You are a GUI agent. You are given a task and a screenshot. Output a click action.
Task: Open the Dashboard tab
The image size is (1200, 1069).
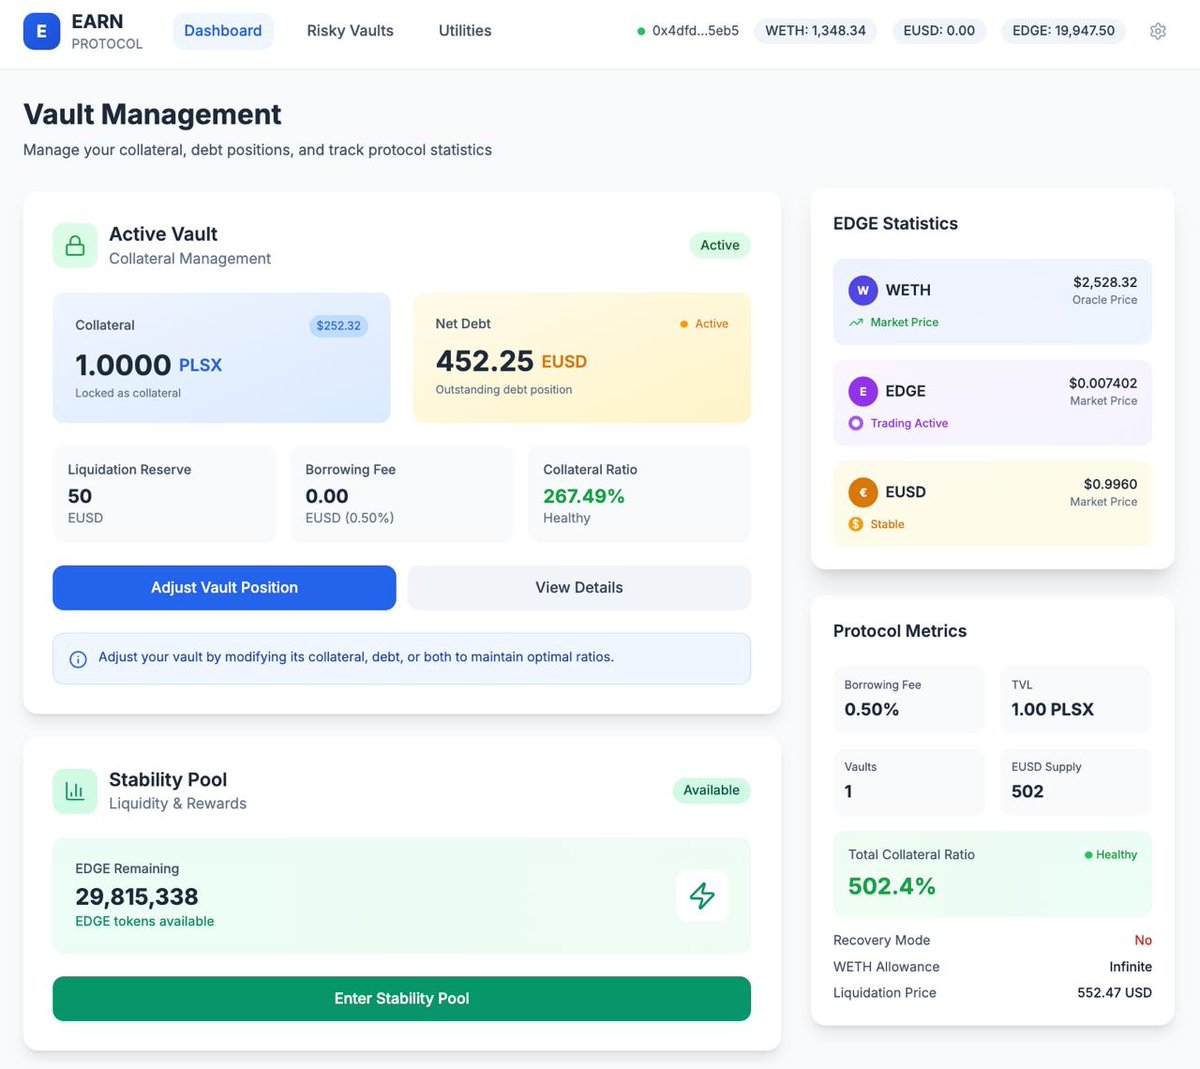pos(223,31)
